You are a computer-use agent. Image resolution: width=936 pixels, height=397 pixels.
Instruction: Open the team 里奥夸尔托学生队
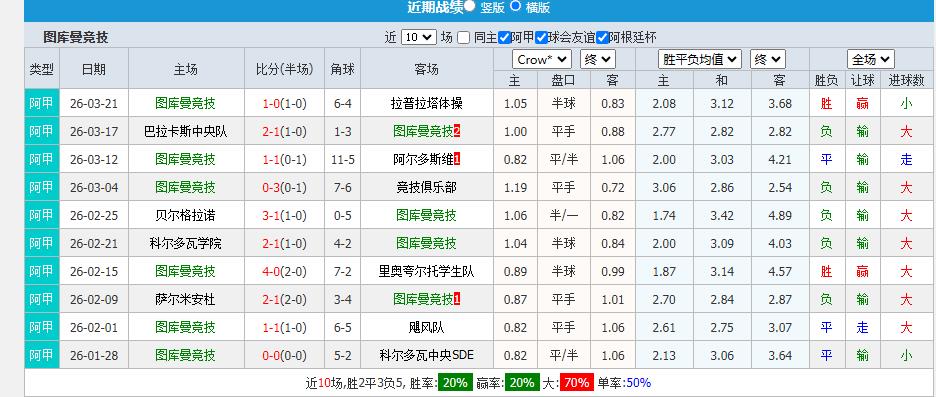(x=426, y=272)
